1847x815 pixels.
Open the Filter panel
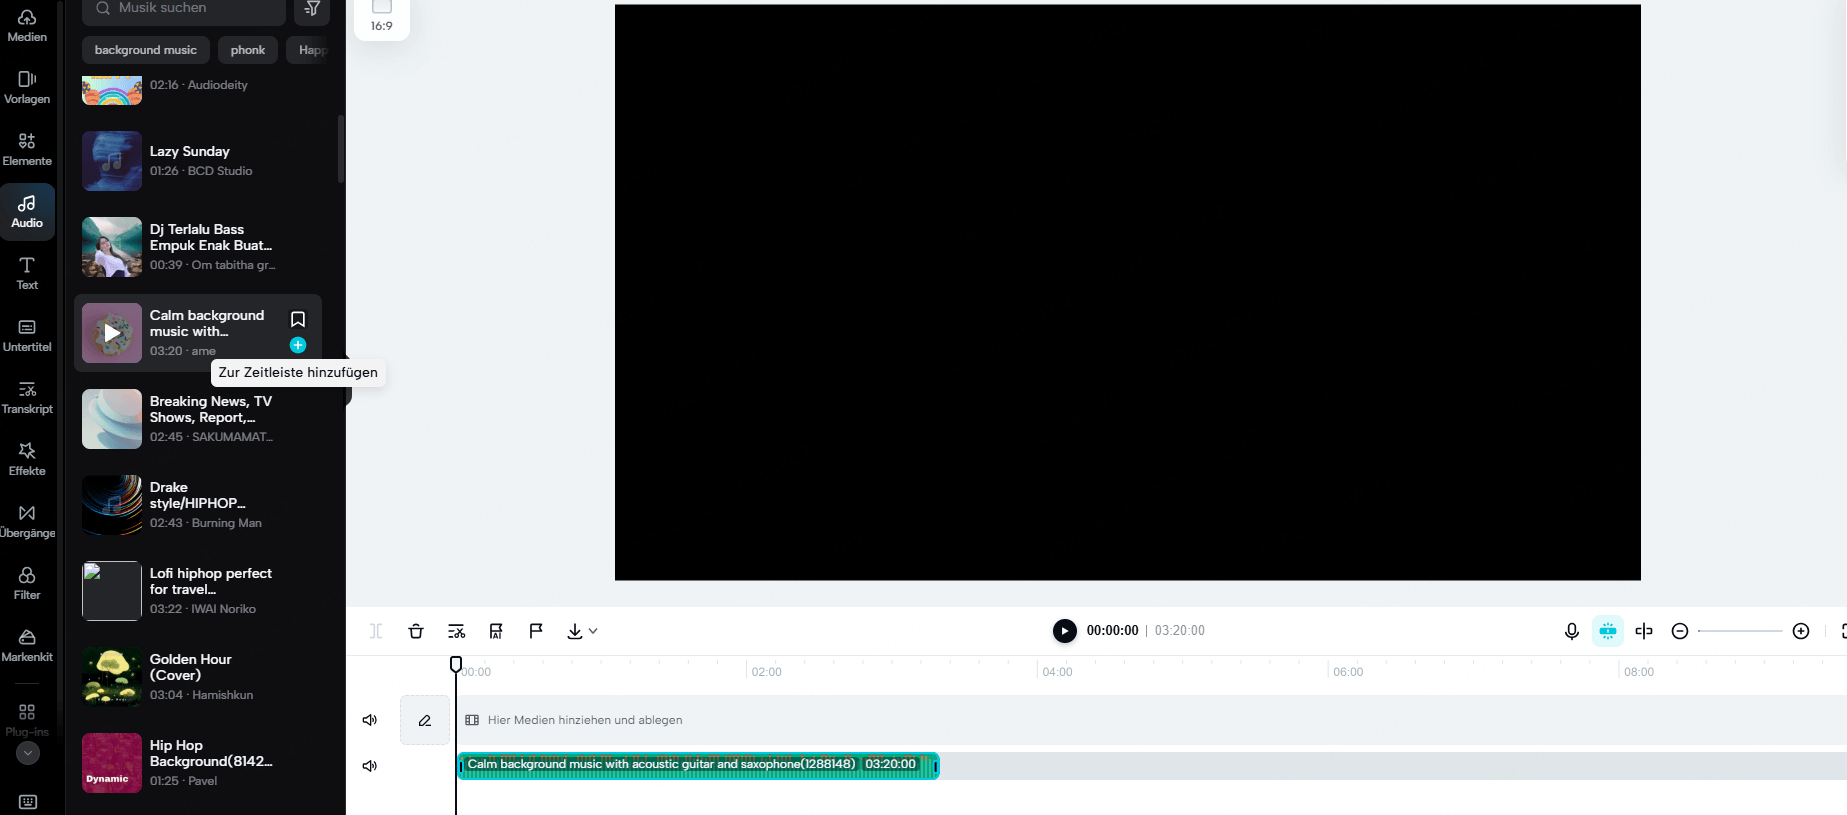click(27, 584)
